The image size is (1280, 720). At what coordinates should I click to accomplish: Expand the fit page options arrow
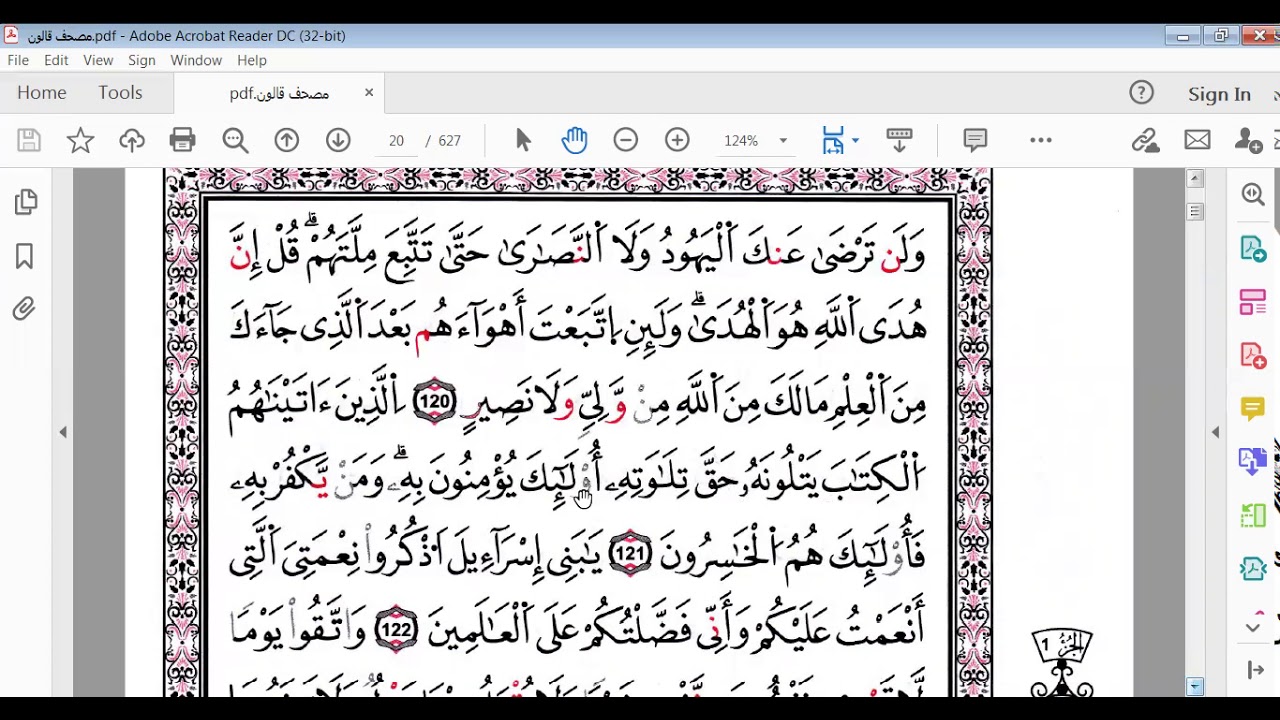pos(855,141)
